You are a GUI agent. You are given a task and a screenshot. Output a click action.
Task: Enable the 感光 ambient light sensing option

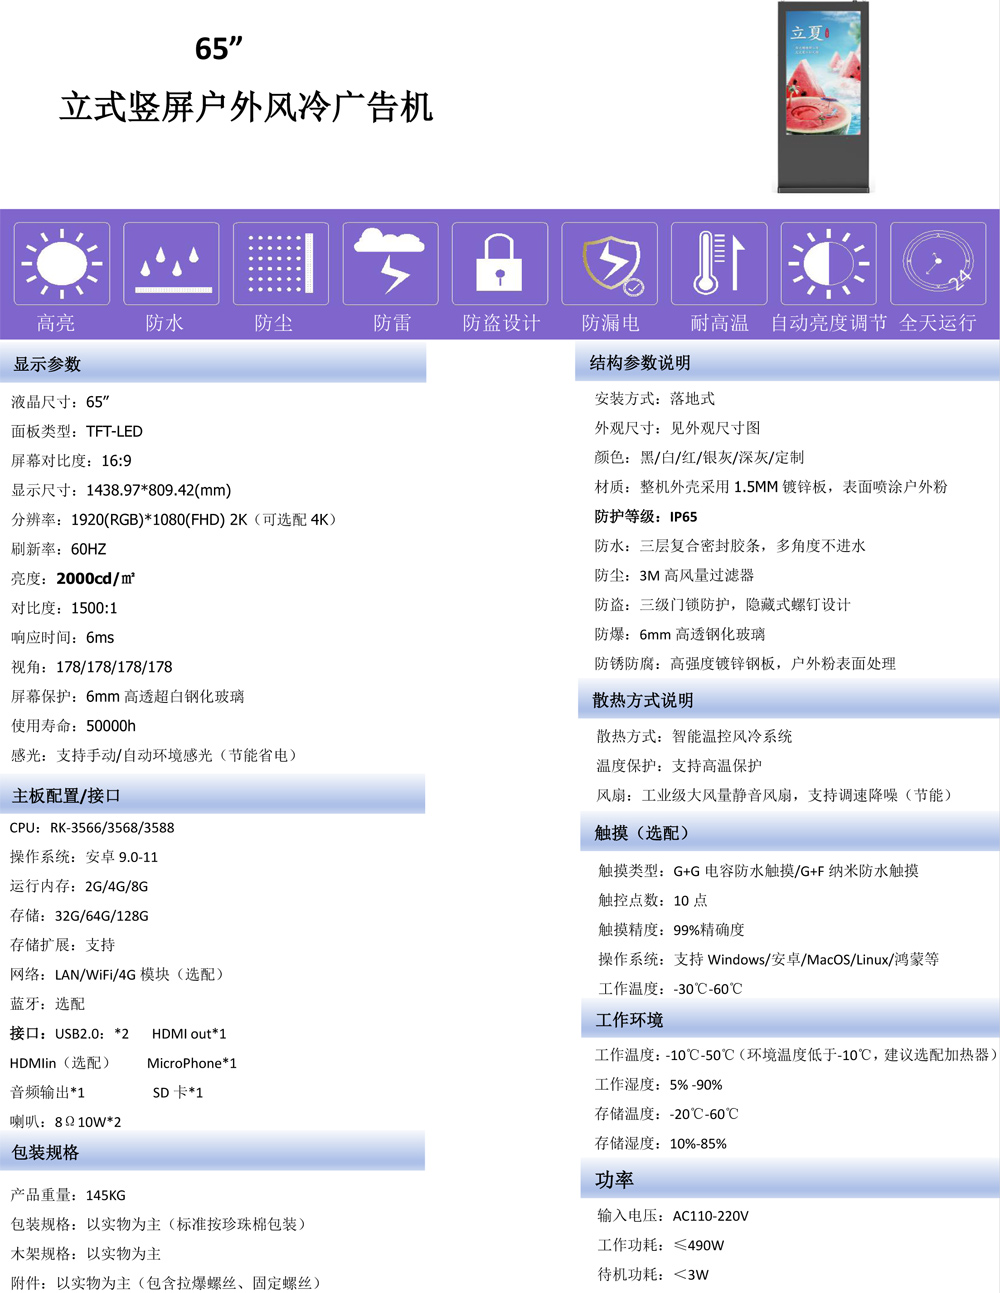[x=150, y=756]
